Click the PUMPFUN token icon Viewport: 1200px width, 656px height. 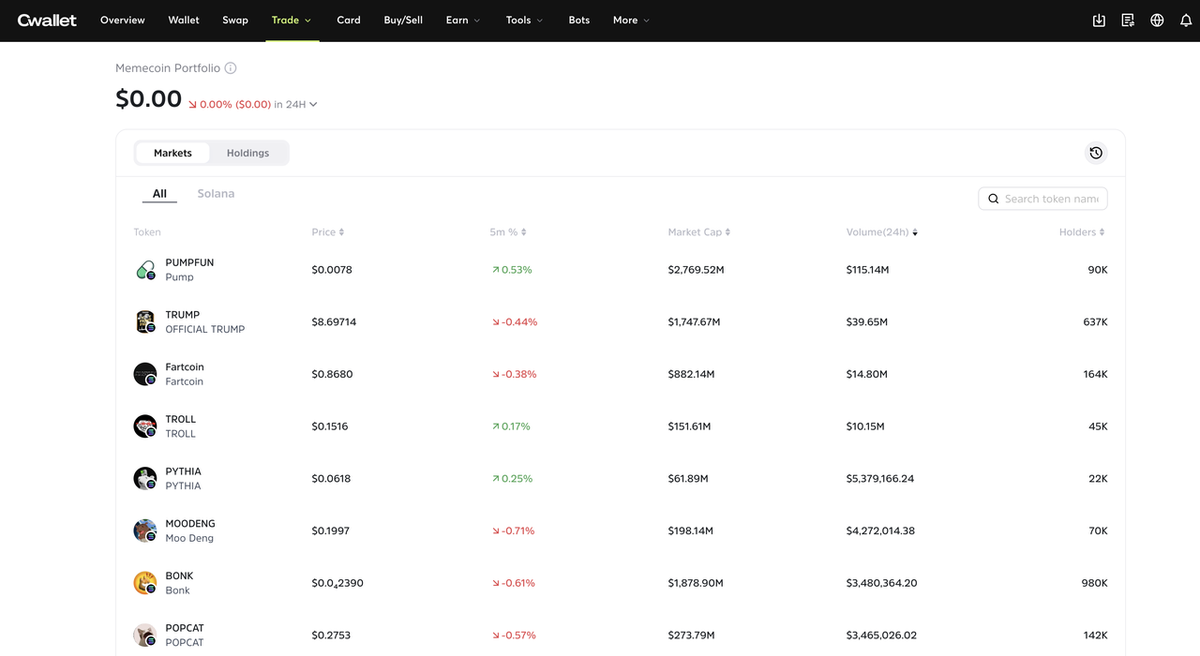coord(145,270)
